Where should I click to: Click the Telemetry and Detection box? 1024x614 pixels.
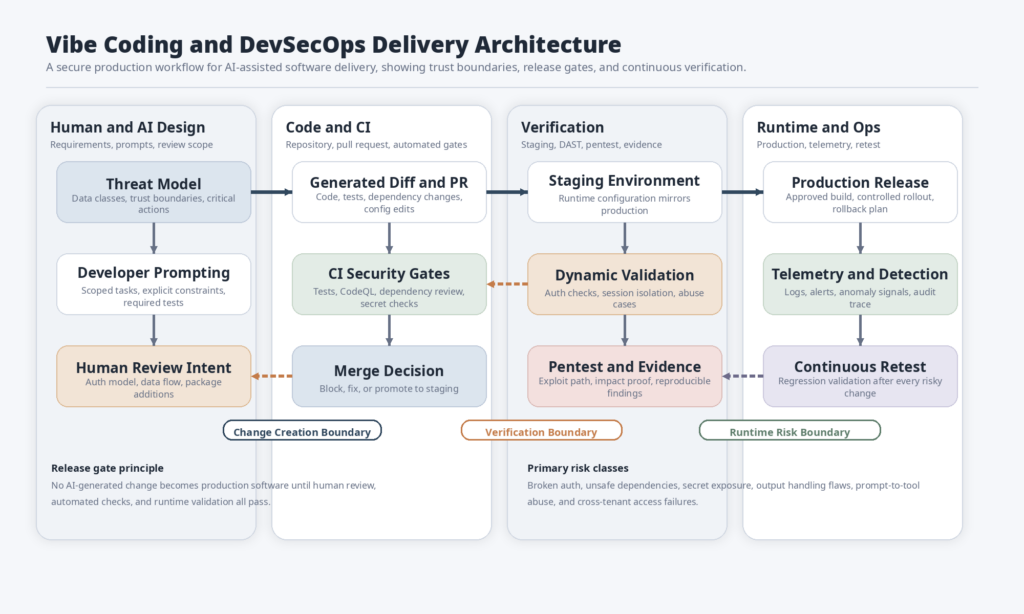[860, 284]
